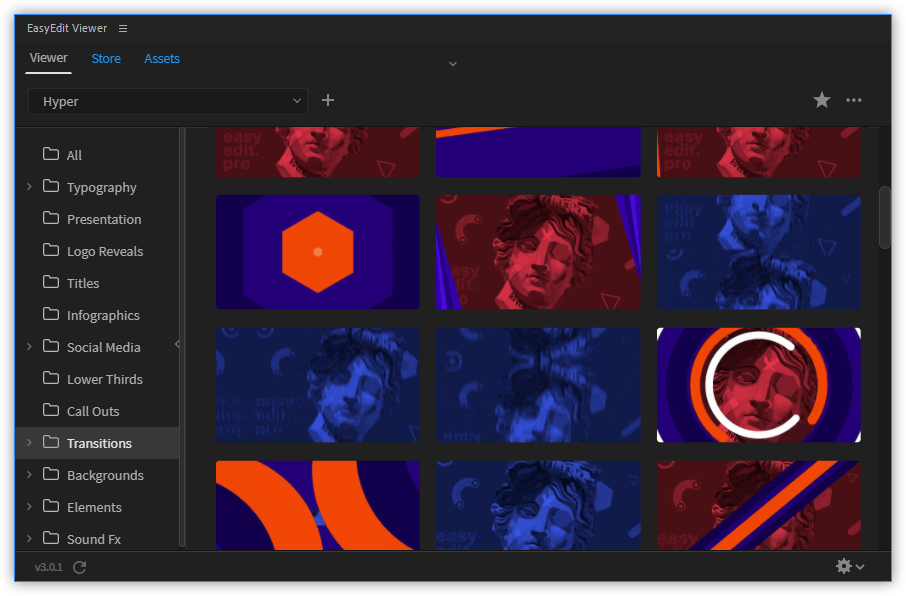
Task: Click the refresh icon beside v3.0.1
Action: point(80,567)
